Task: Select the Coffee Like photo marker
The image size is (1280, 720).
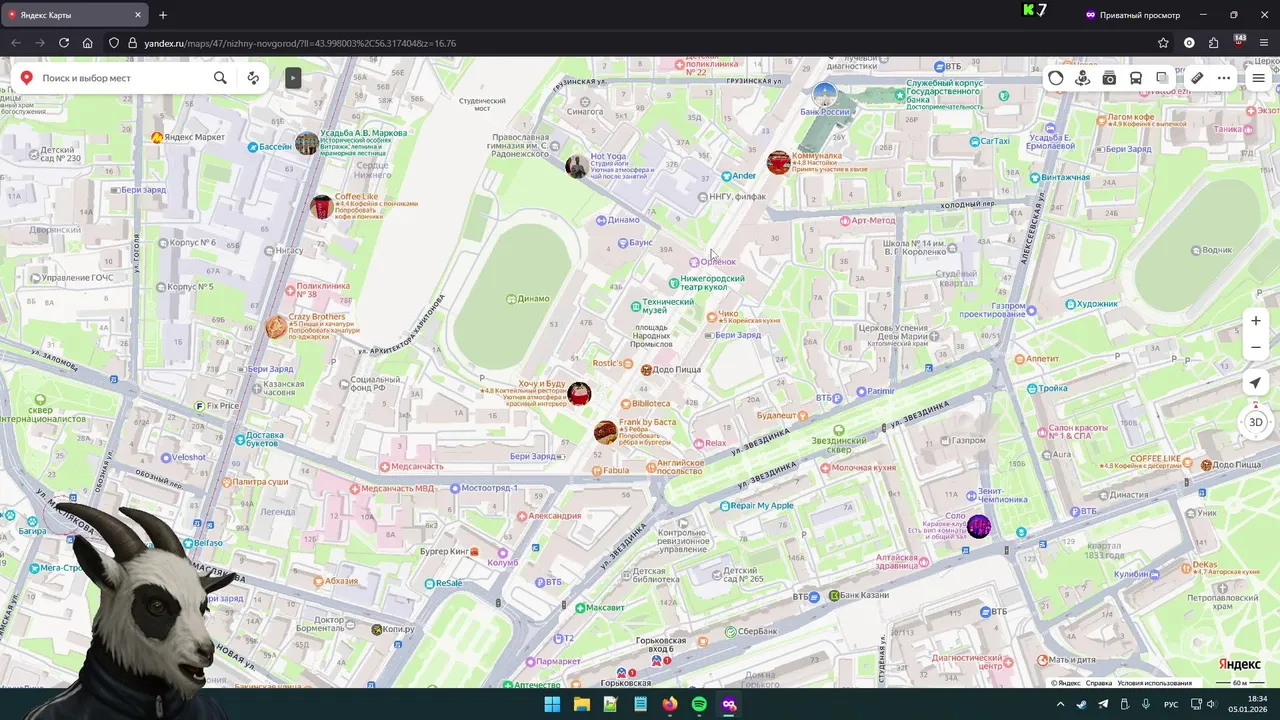Action: [321, 207]
